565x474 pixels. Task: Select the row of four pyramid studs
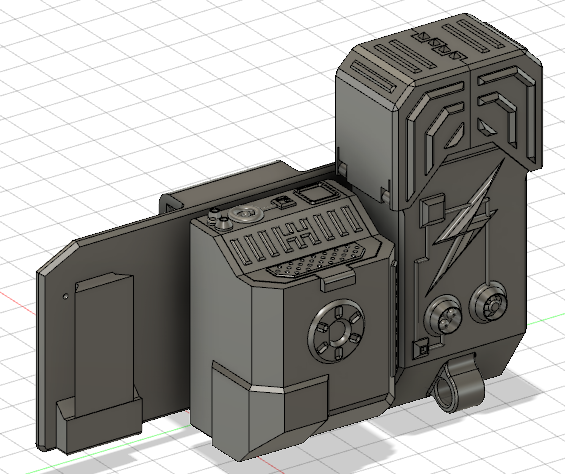(x=440, y=46)
